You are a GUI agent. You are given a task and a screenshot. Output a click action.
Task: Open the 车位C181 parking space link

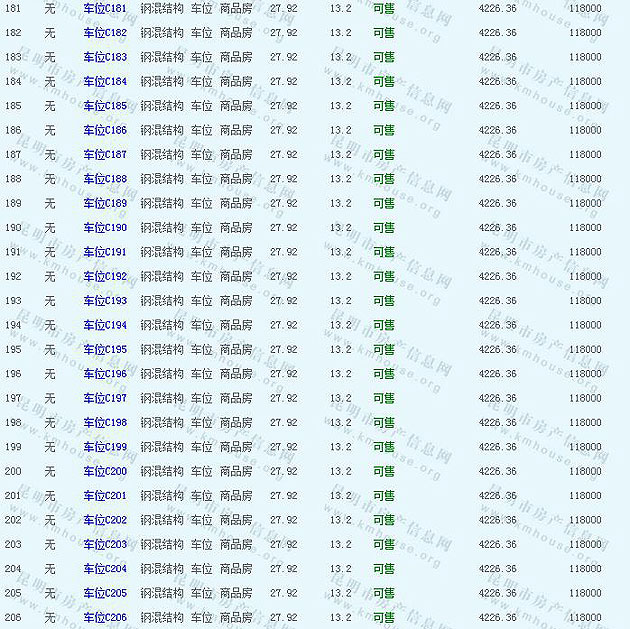105,8
